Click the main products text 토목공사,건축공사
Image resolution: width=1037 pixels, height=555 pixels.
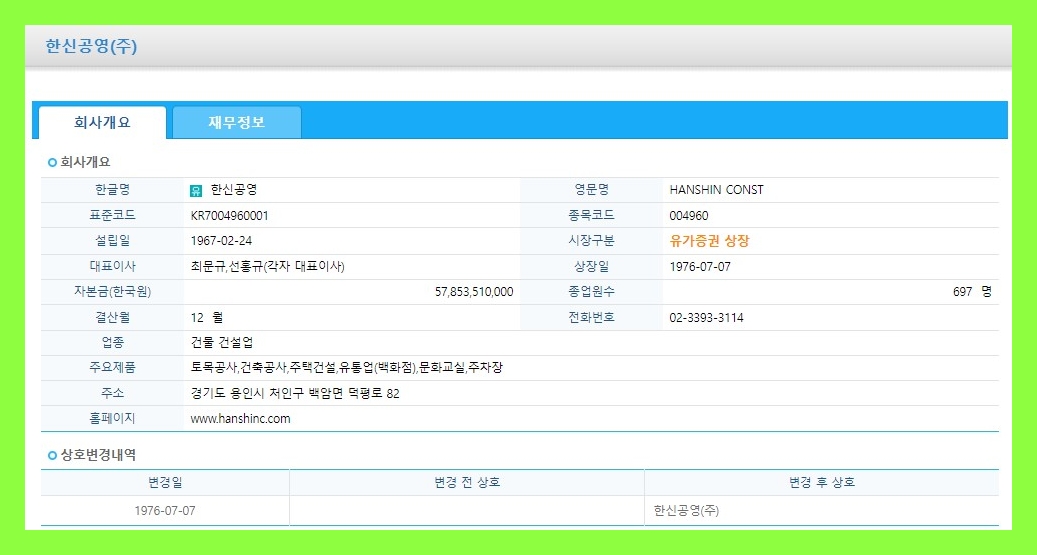(238, 368)
